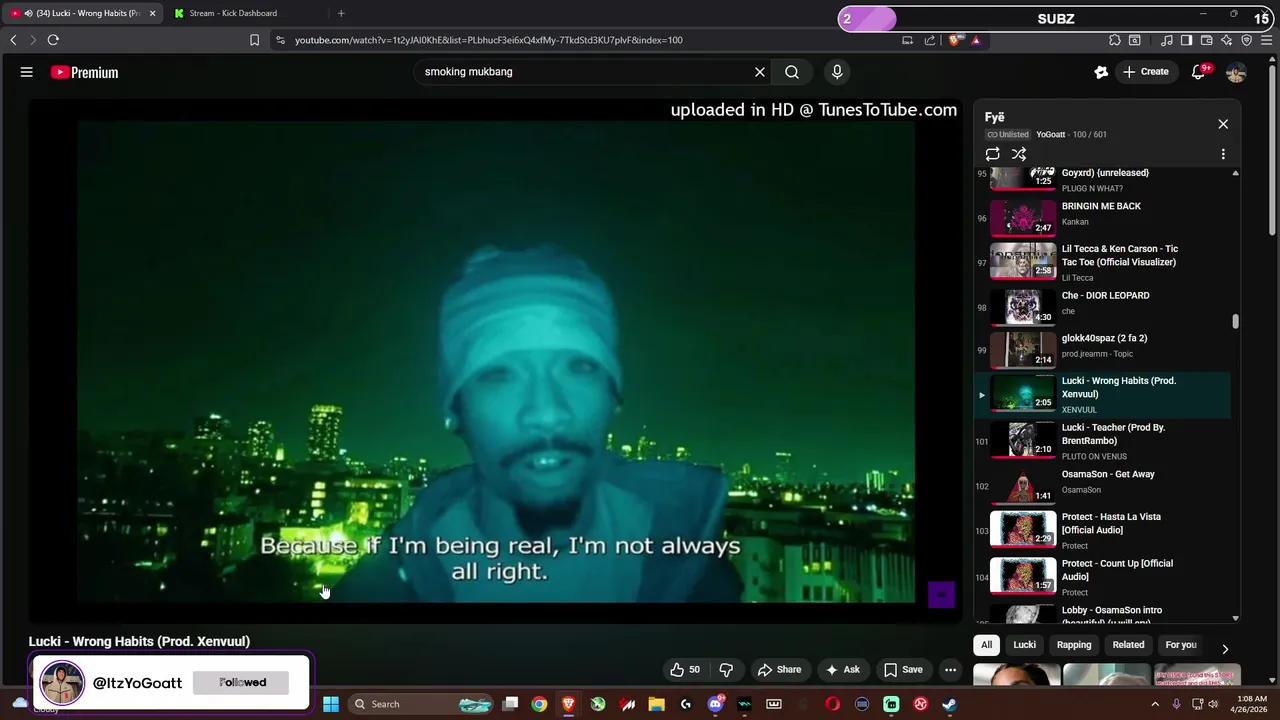Screen dimensions: 1280x720
Task: Play Lil Tecca & Ken Carson Tic Tac Toe
Action: pyautogui.click(x=1102, y=261)
